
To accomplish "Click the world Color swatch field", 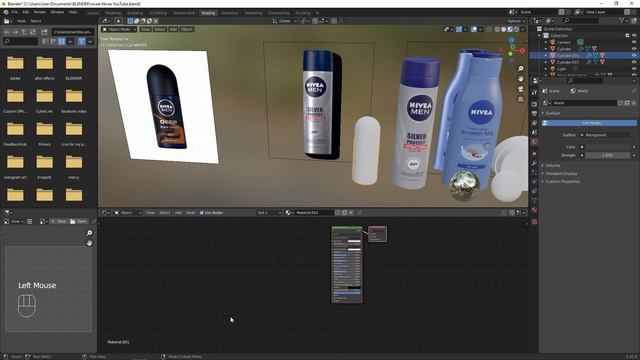I will (608, 147).
